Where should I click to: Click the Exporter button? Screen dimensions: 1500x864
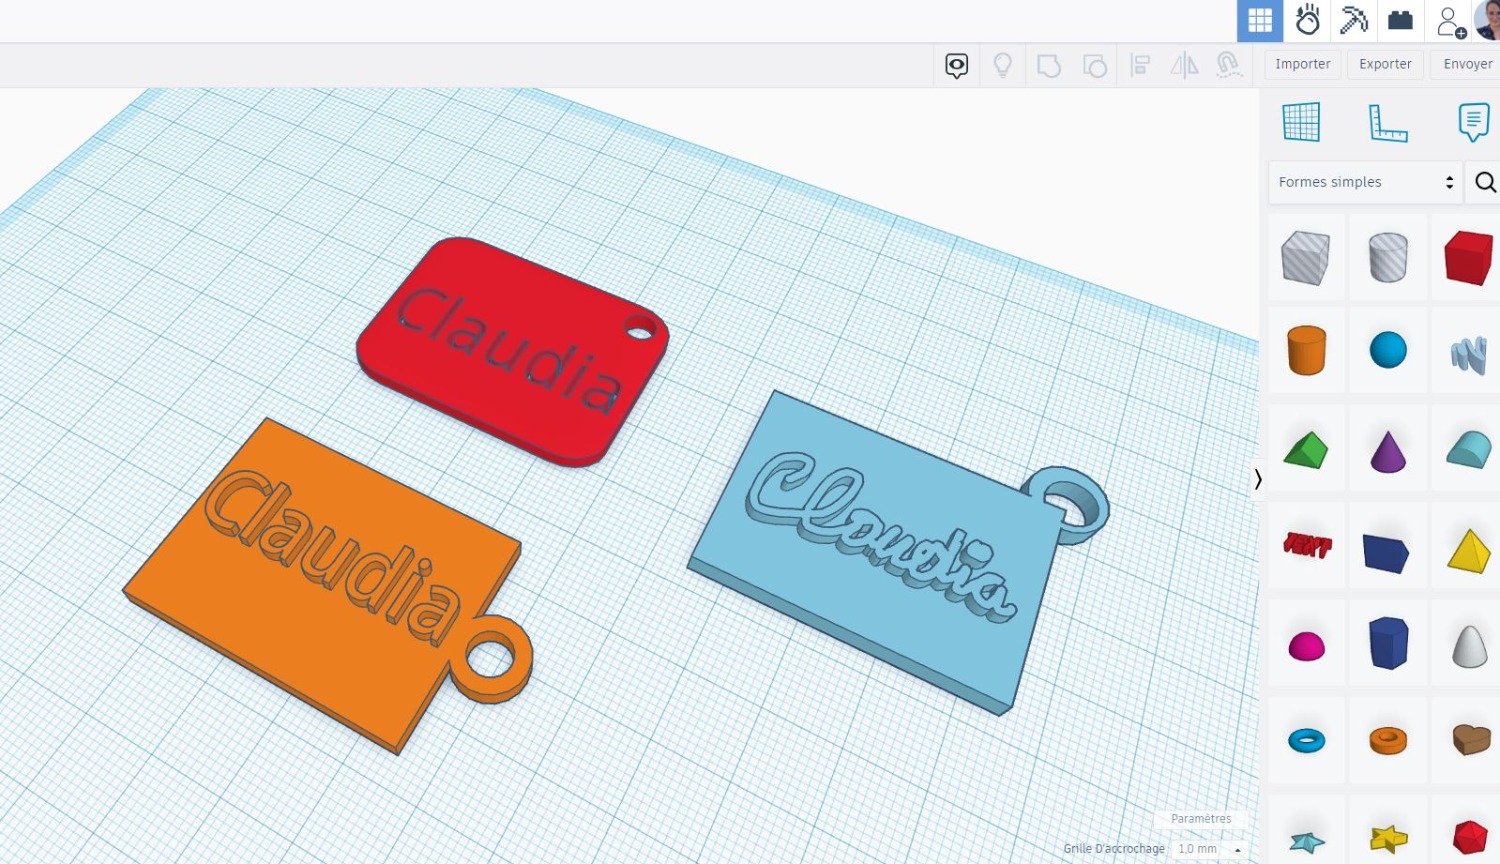coord(1385,64)
